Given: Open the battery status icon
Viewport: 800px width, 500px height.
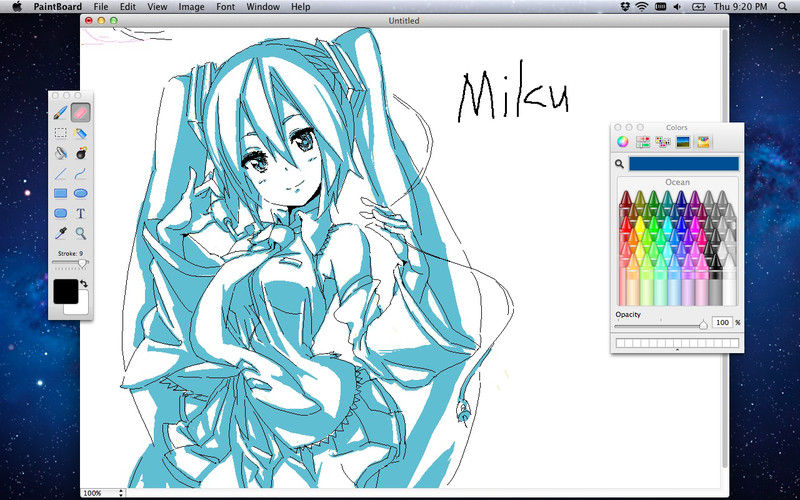Looking at the screenshot, I should click(x=698, y=7).
